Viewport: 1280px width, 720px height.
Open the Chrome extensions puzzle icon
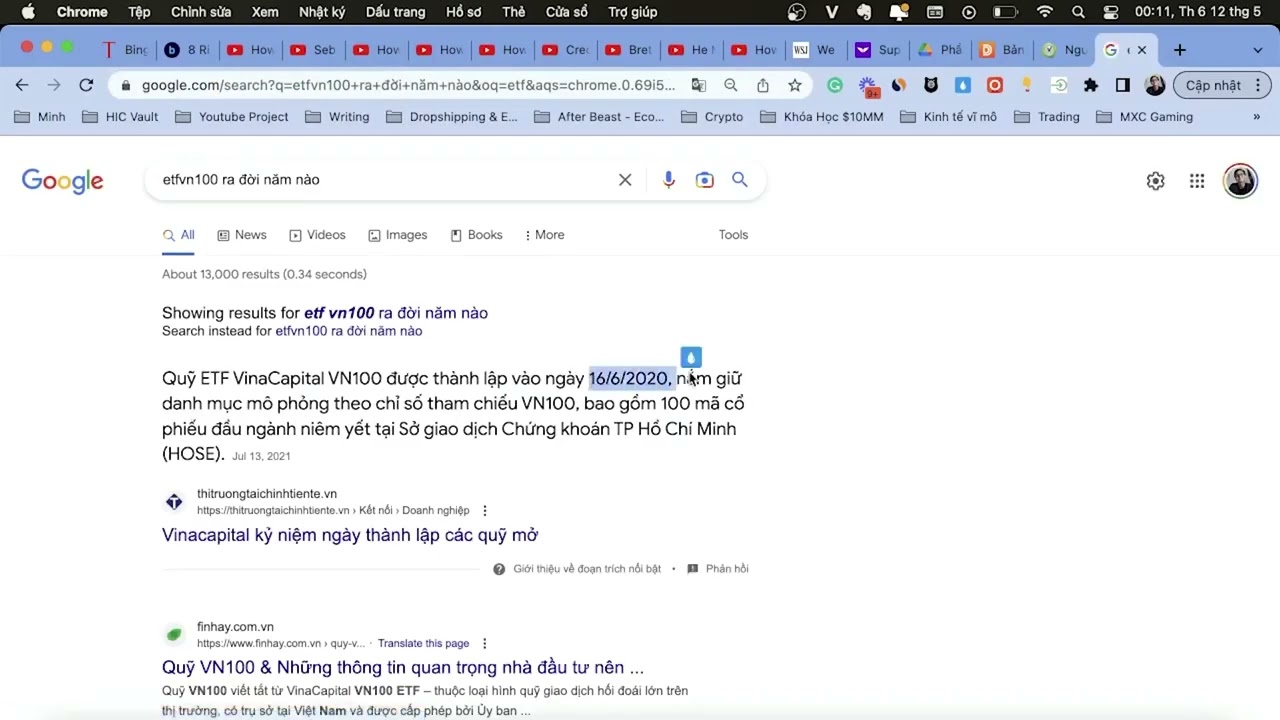1091,85
